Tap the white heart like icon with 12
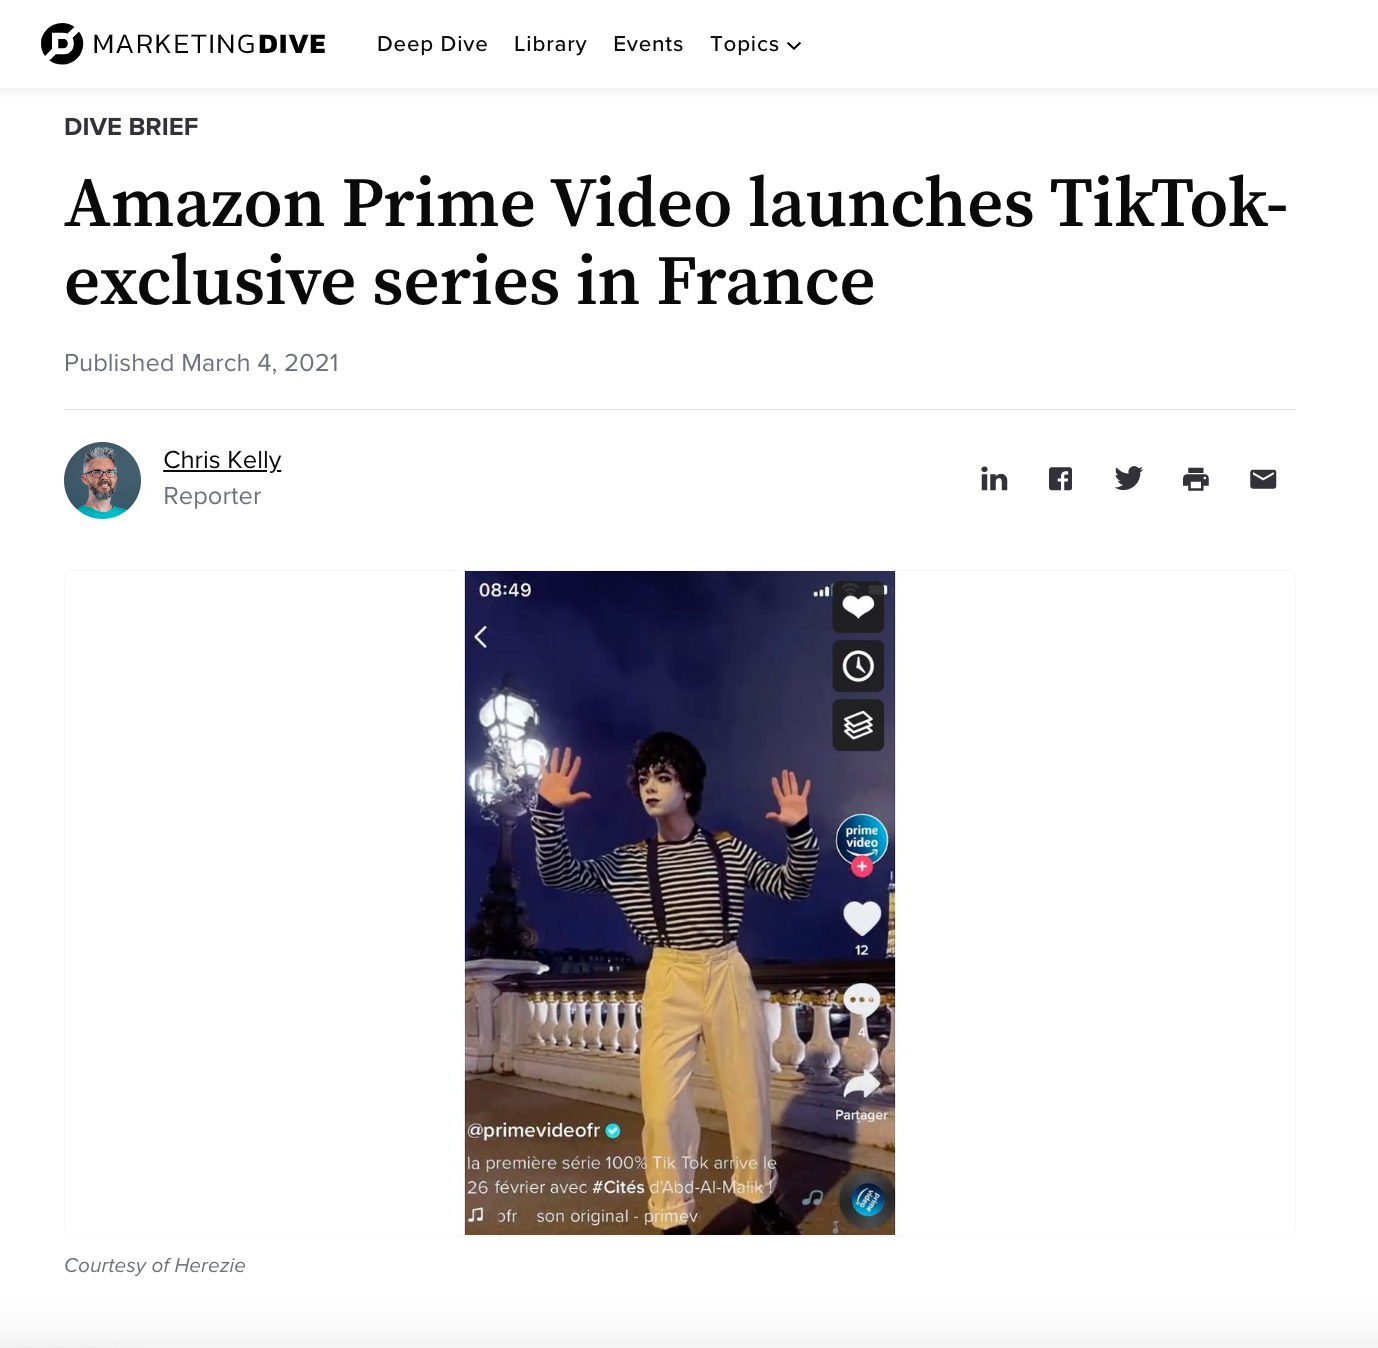 click(x=862, y=917)
